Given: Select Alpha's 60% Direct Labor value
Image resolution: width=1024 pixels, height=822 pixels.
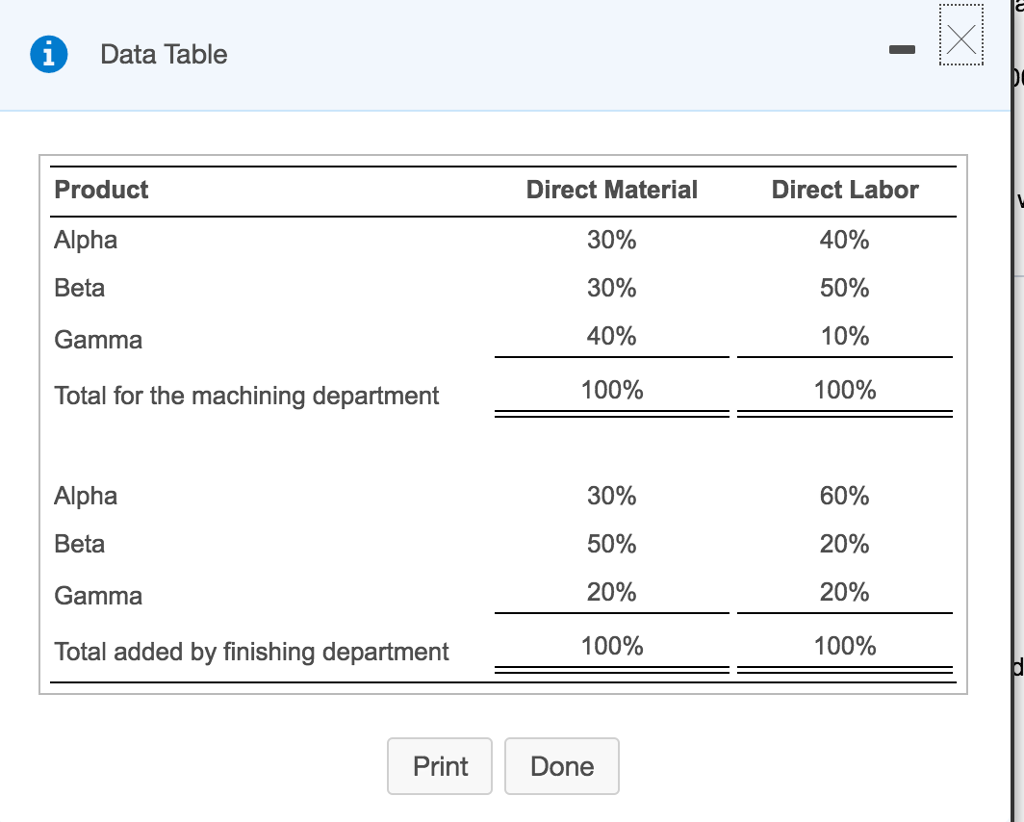Looking at the screenshot, I should point(845,495).
